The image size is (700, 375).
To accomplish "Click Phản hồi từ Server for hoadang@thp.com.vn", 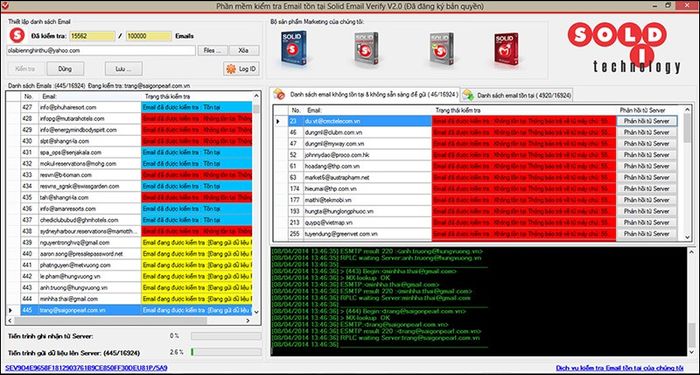I will pyautogui.click(x=646, y=166).
